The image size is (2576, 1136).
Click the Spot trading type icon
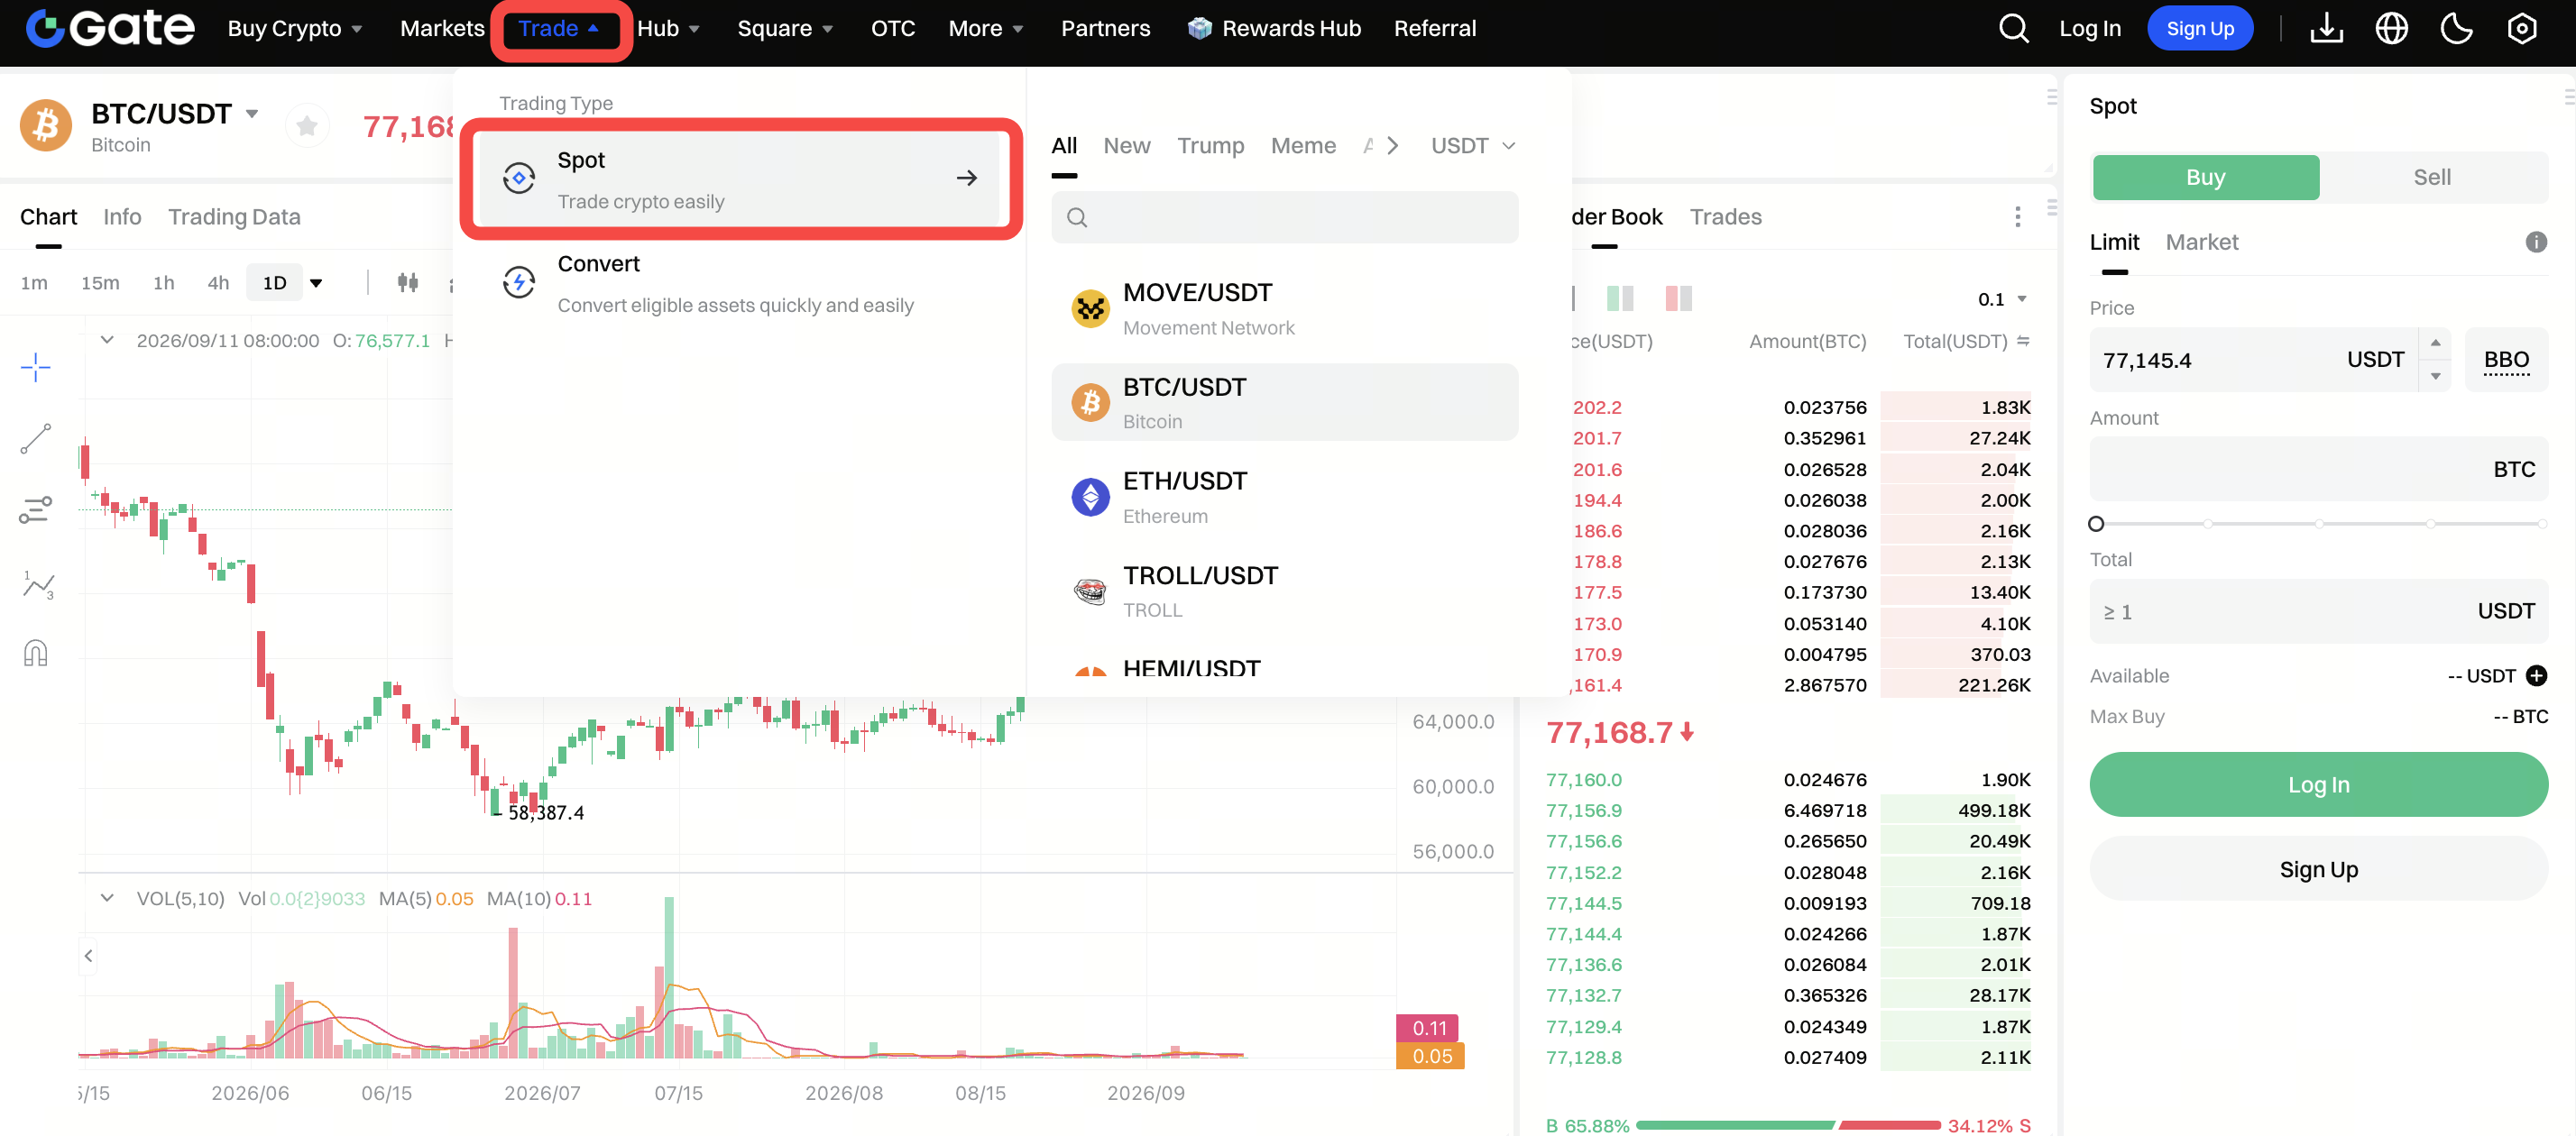(x=518, y=178)
